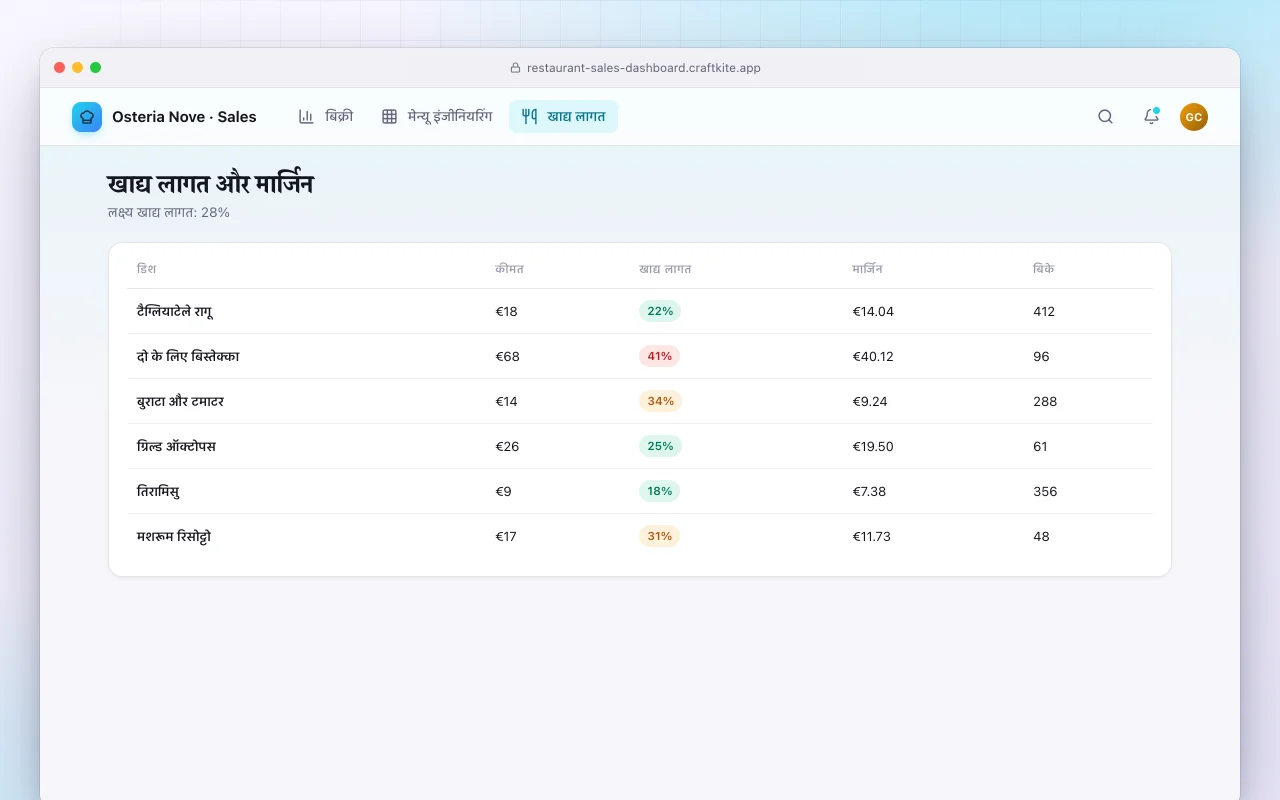Click the 356 sold count
This screenshot has width=1280, height=800.
(x=1045, y=491)
